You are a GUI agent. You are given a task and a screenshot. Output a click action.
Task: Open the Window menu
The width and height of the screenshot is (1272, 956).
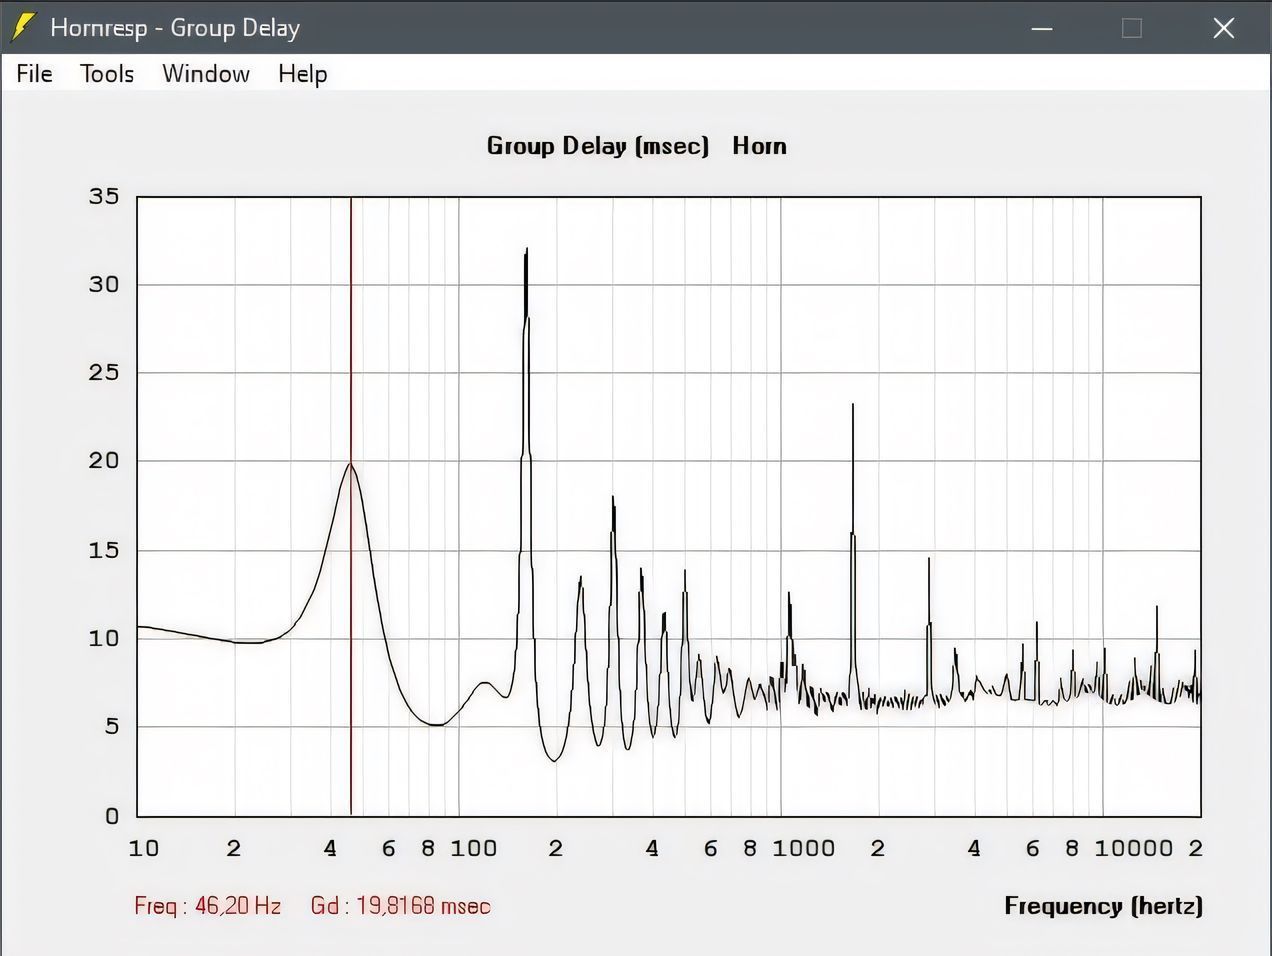tap(206, 74)
